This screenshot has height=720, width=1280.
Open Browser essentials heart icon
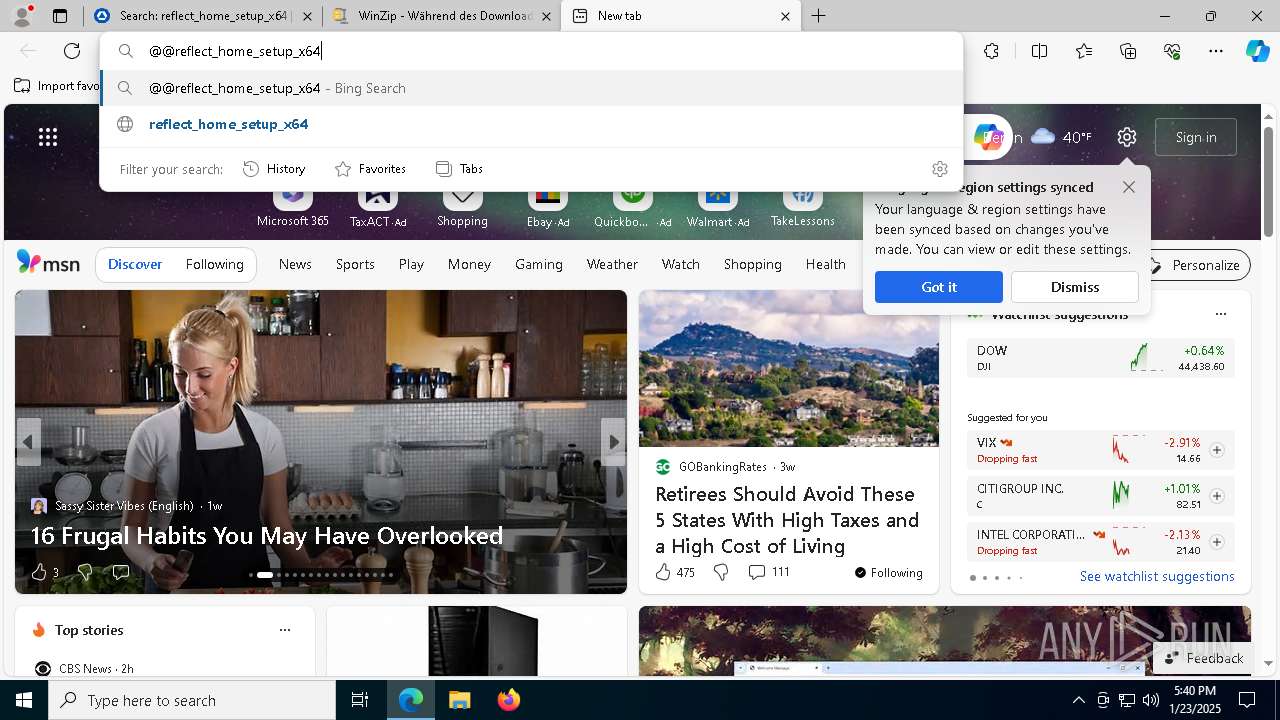tap(1172, 51)
